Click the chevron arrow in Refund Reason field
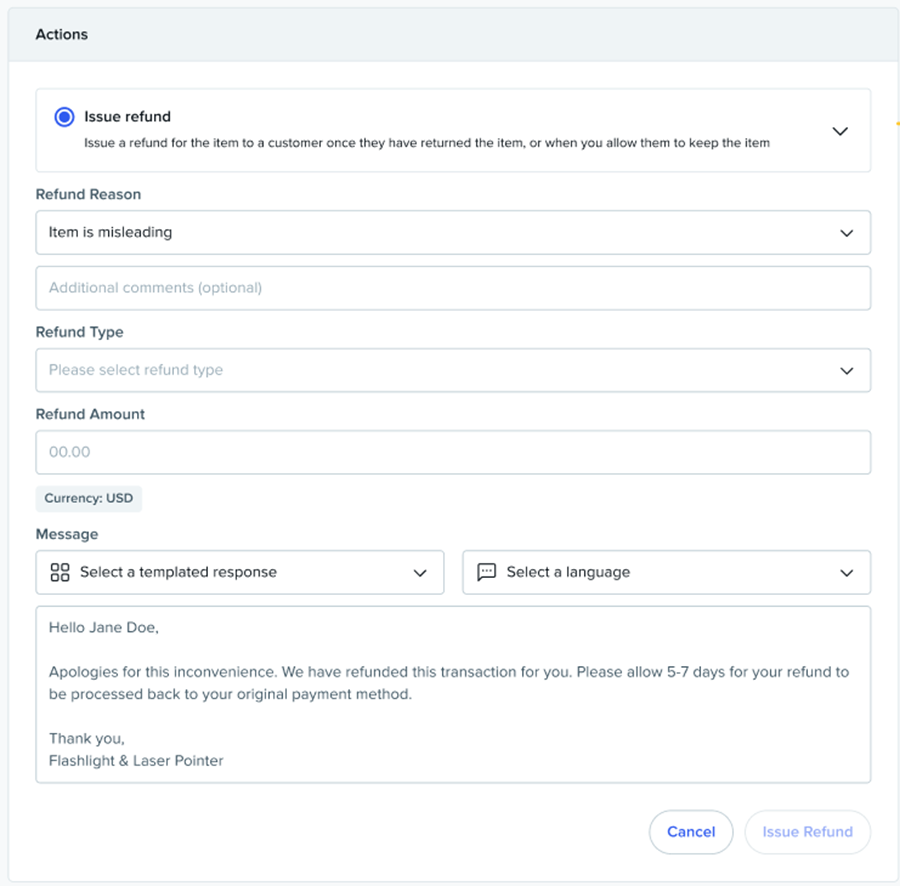900x886 pixels. (847, 233)
